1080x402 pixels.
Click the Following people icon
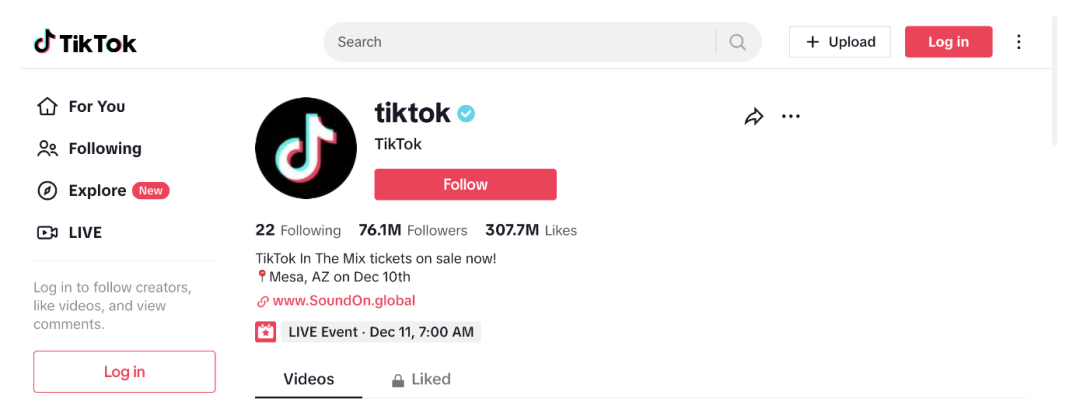[47, 149]
